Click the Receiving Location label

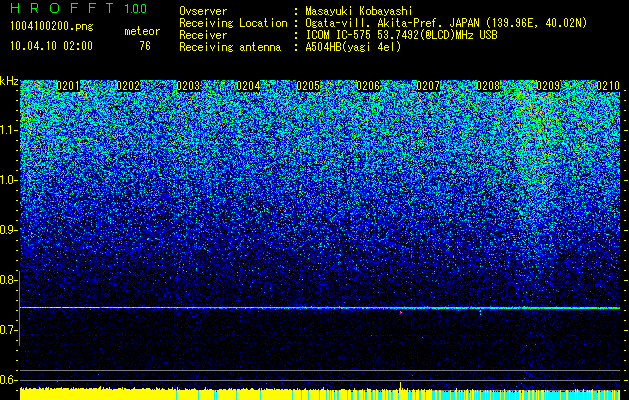pyautogui.click(x=233, y=23)
